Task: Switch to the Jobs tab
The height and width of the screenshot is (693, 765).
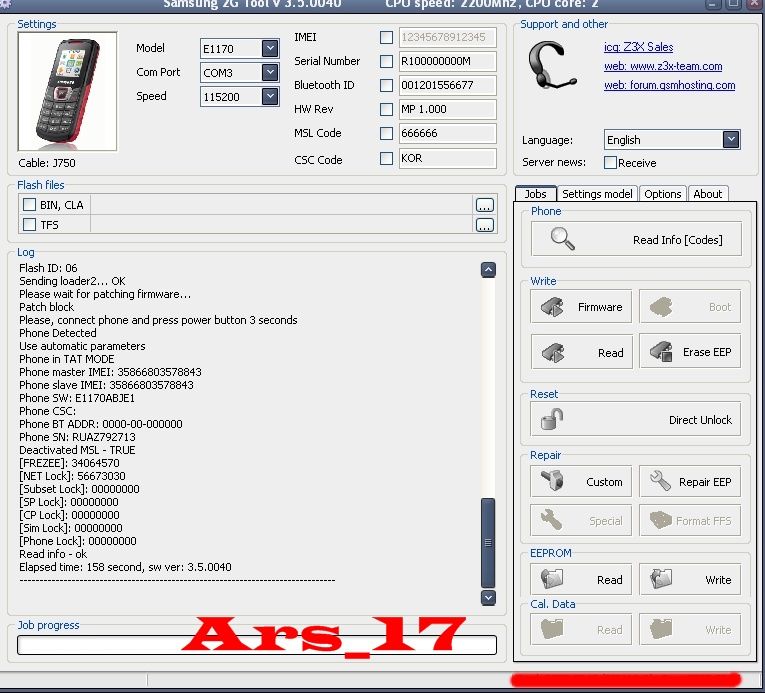Action: point(535,194)
